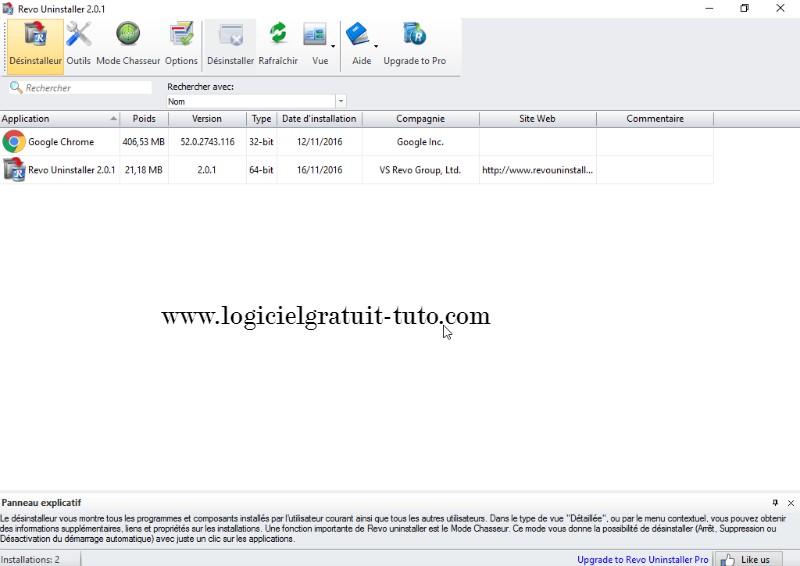The width and height of the screenshot is (800, 566).
Task: Click the 21,18 MB size cell
Action: tap(143, 170)
